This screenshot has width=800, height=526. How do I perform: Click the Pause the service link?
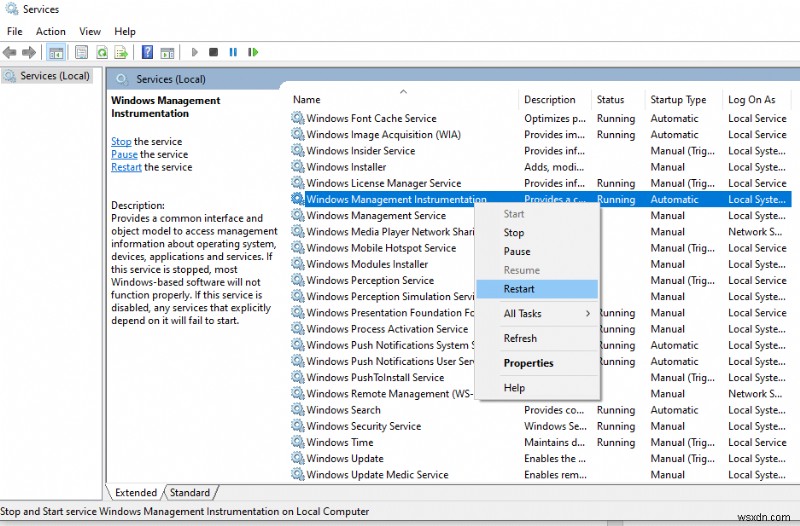(x=124, y=154)
